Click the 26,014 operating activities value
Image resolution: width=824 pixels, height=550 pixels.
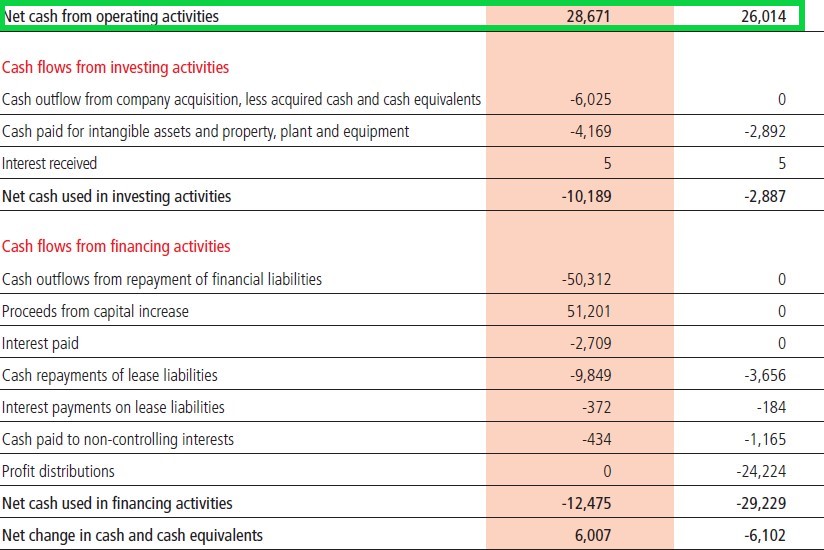(764, 17)
